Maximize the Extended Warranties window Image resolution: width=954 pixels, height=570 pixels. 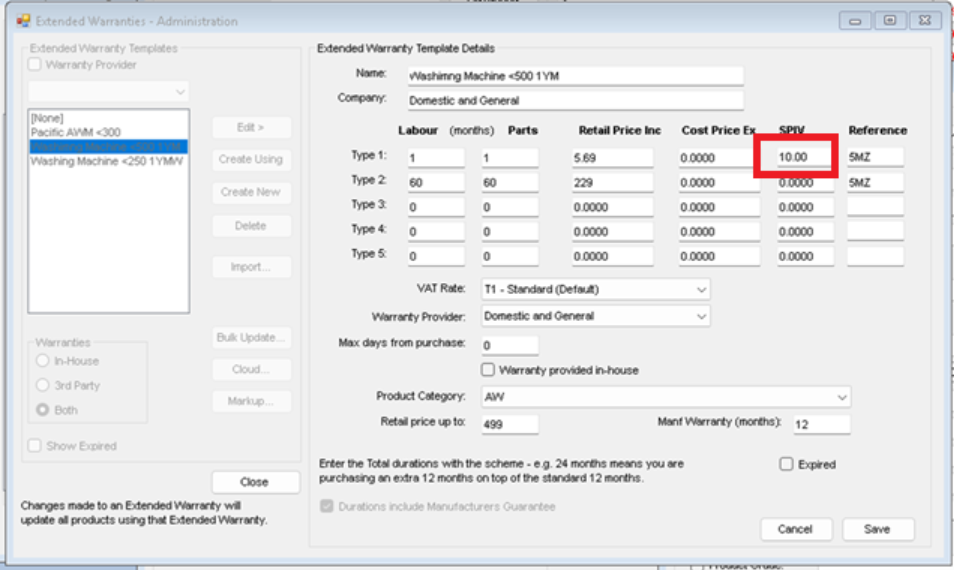(890, 21)
